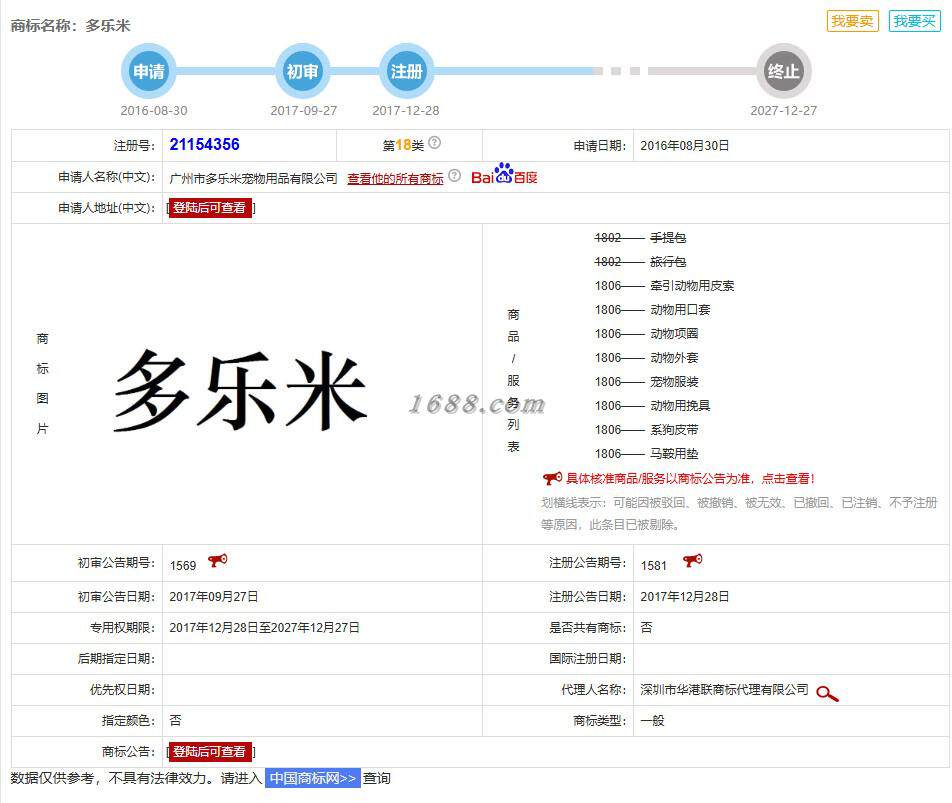Open registration number 21154356

205,144
